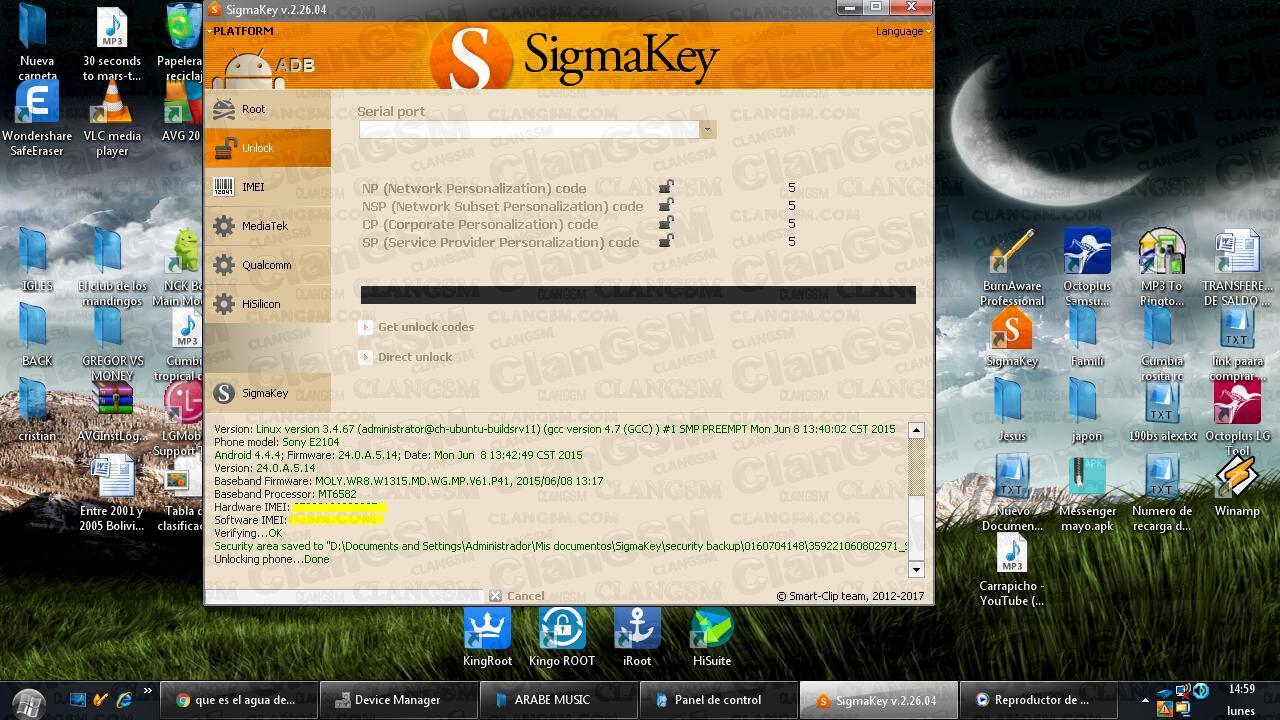This screenshot has height=720, width=1280.
Task: Open MP3 To Ringtone desktop icon
Action: pos(1162,267)
